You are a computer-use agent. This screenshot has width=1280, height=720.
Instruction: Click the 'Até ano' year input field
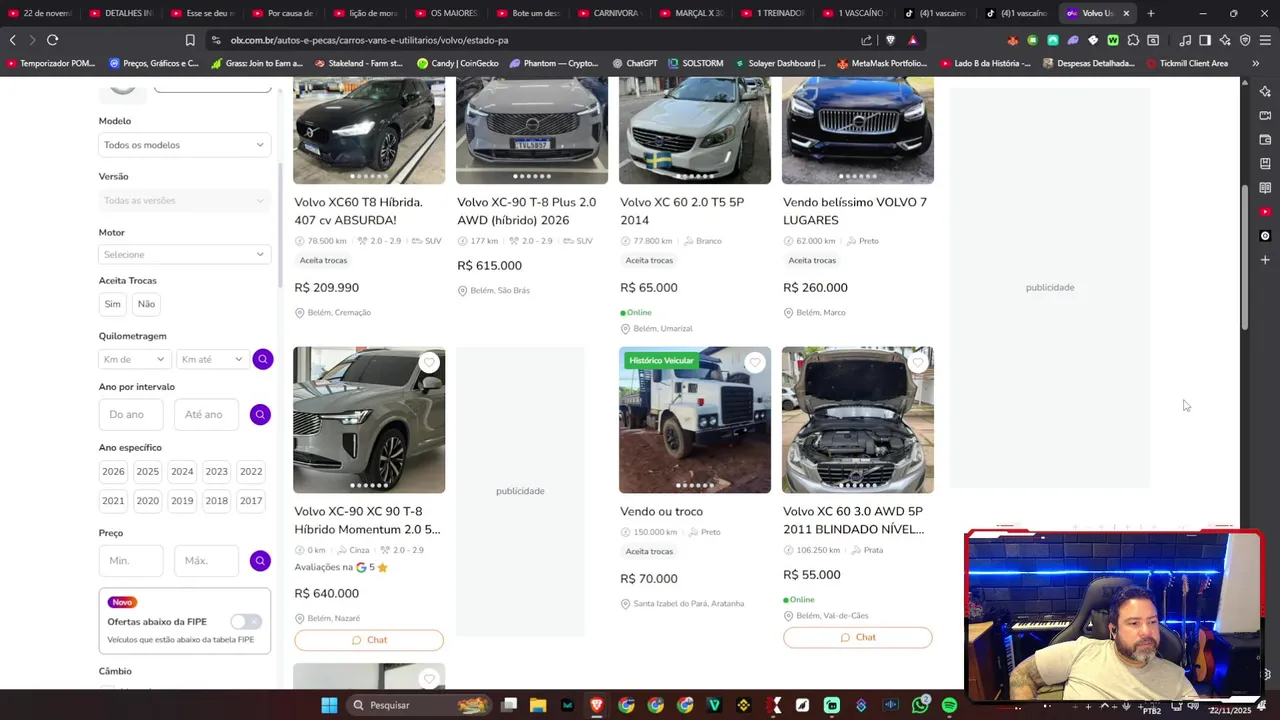click(206, 414)
